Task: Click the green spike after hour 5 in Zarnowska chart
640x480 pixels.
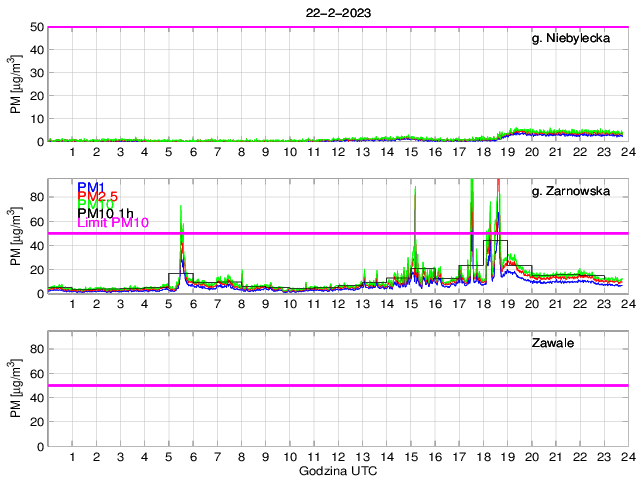Action: coord(181,210)
